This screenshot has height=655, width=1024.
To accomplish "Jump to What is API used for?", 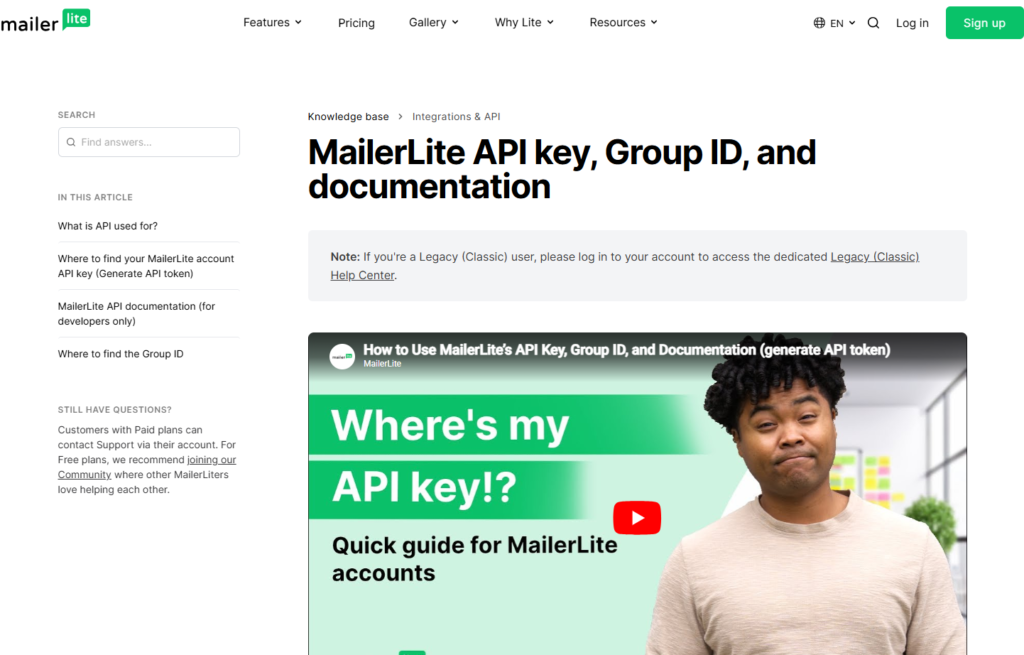I will (108, 226).
